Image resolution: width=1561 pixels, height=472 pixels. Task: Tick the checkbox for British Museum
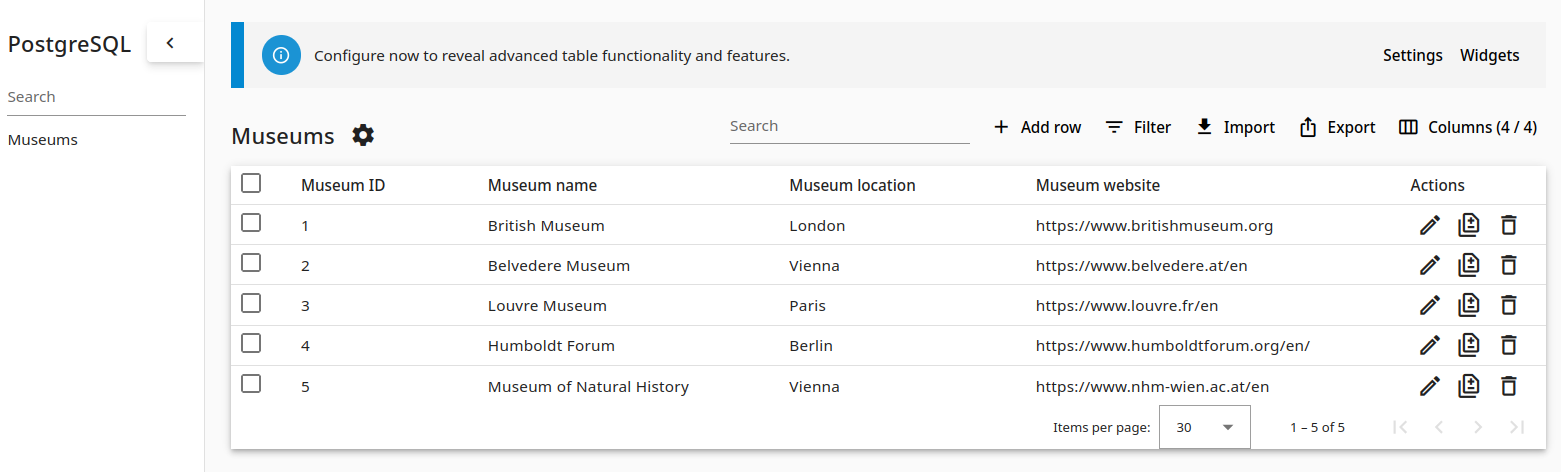point(251,223)
